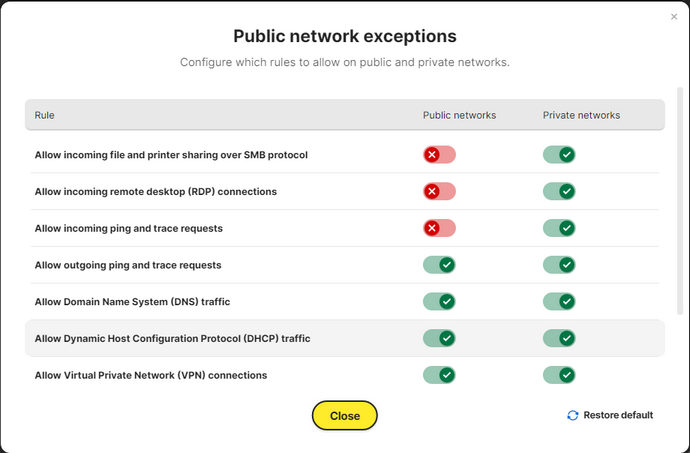Toggle DHCP traffic for public networks
The image size is (690, 453).
pos(439,338)
